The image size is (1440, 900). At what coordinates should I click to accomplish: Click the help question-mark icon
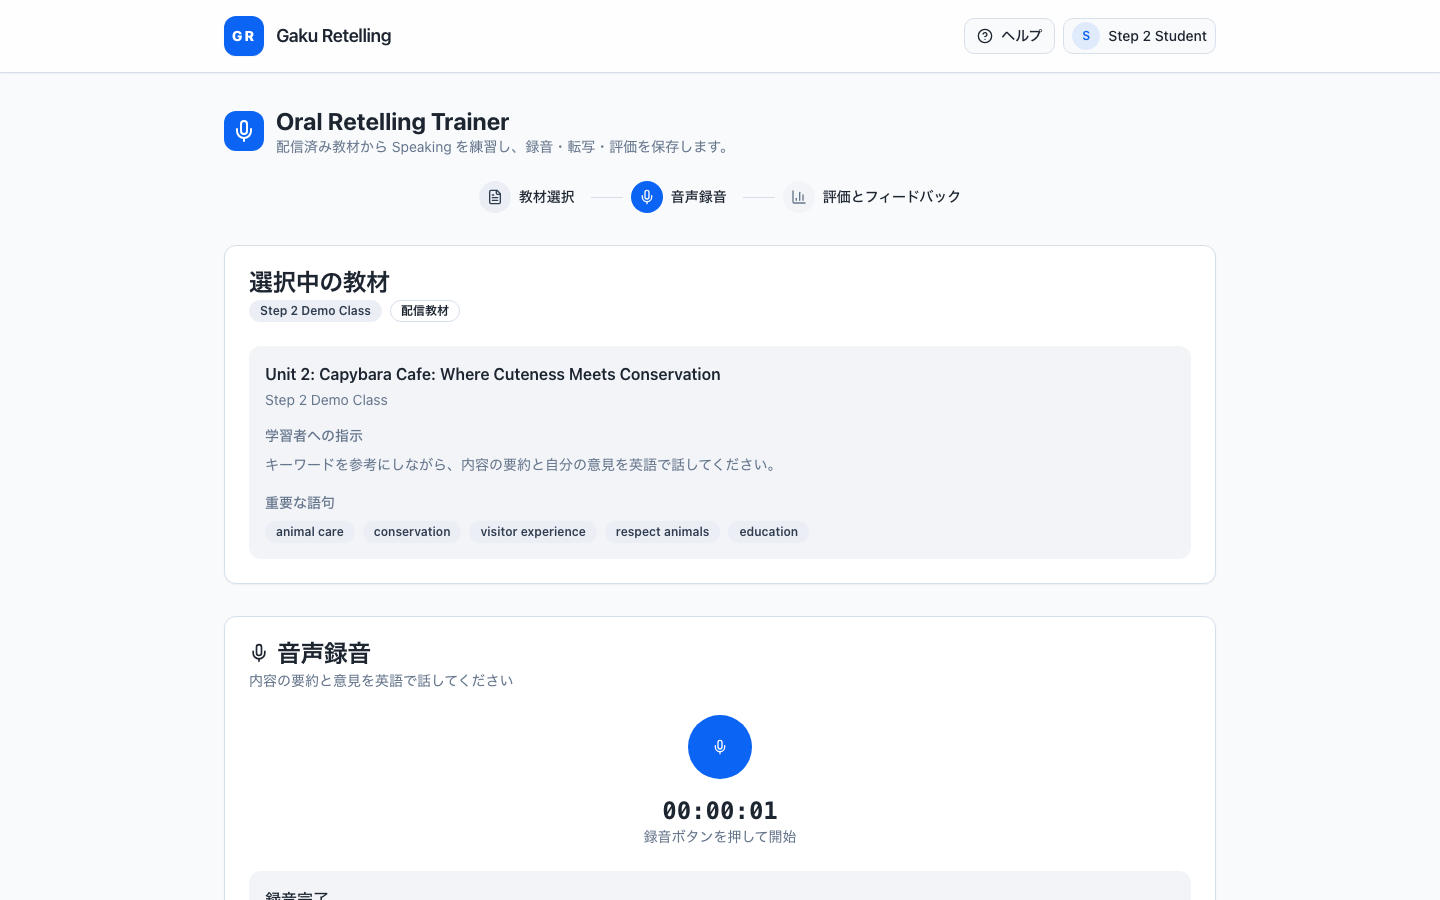[985, 36]
